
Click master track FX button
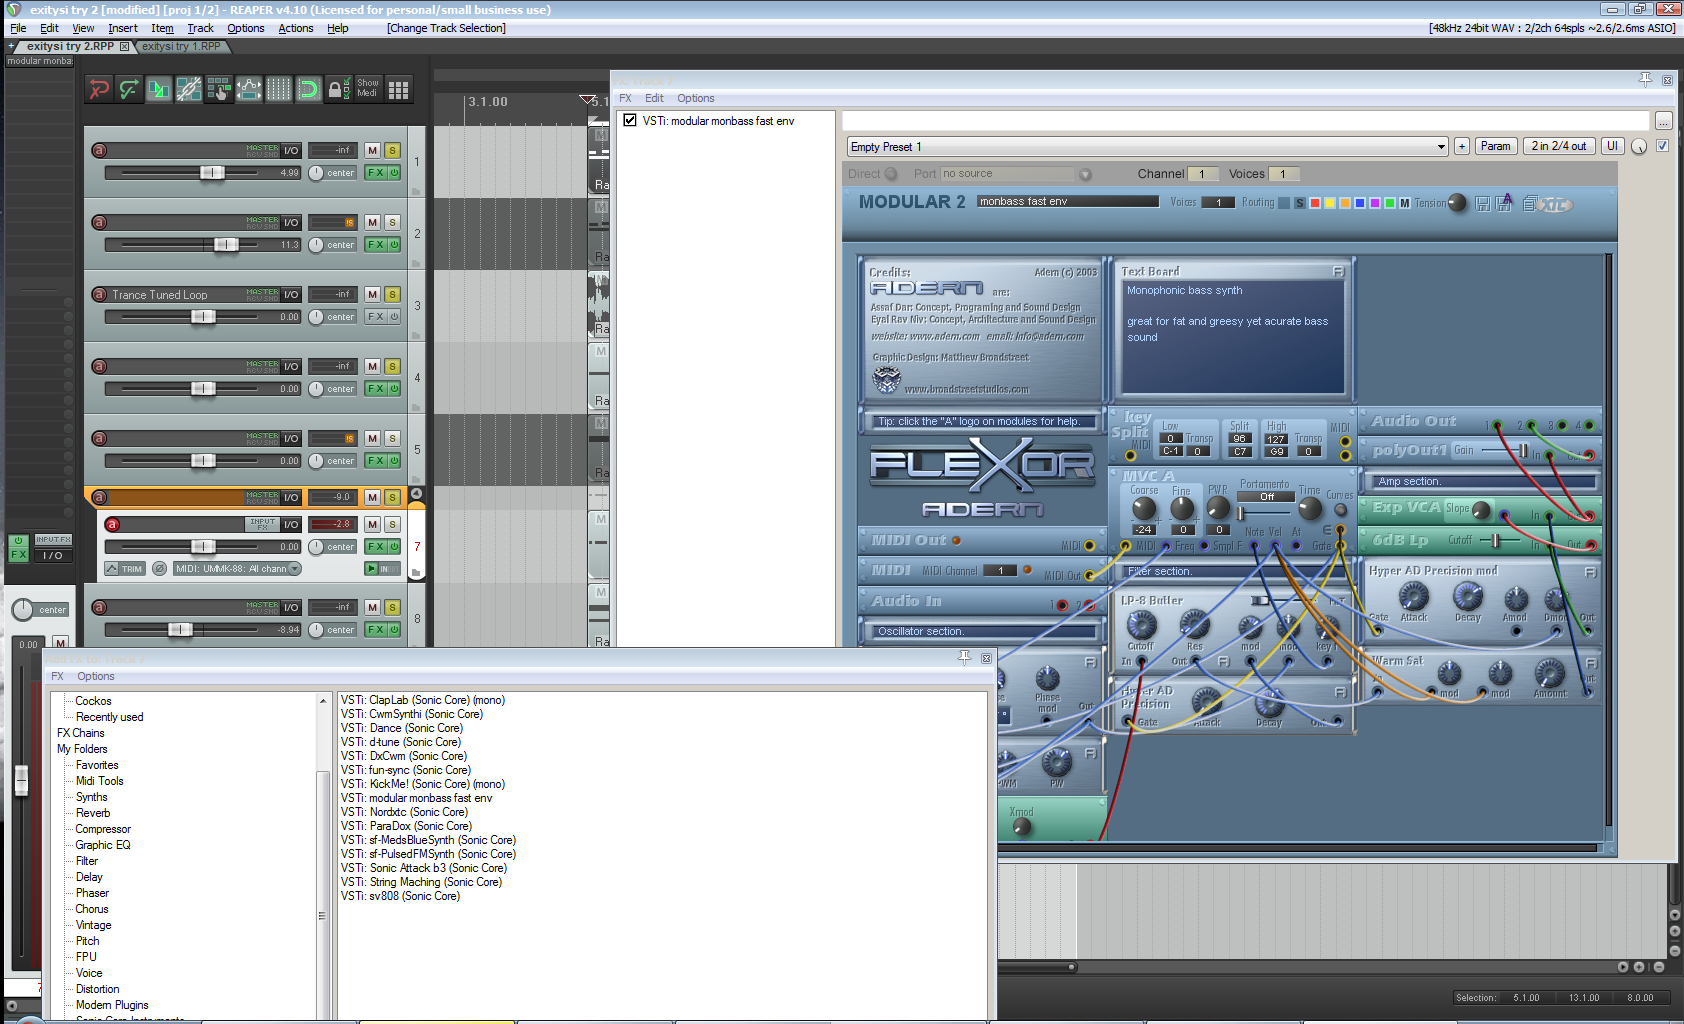18,553
